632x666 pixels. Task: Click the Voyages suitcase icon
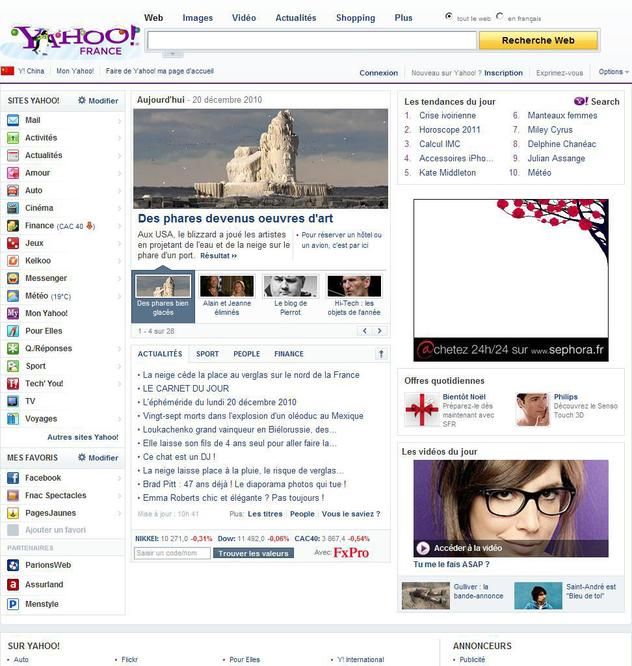[x=13, y=418]
